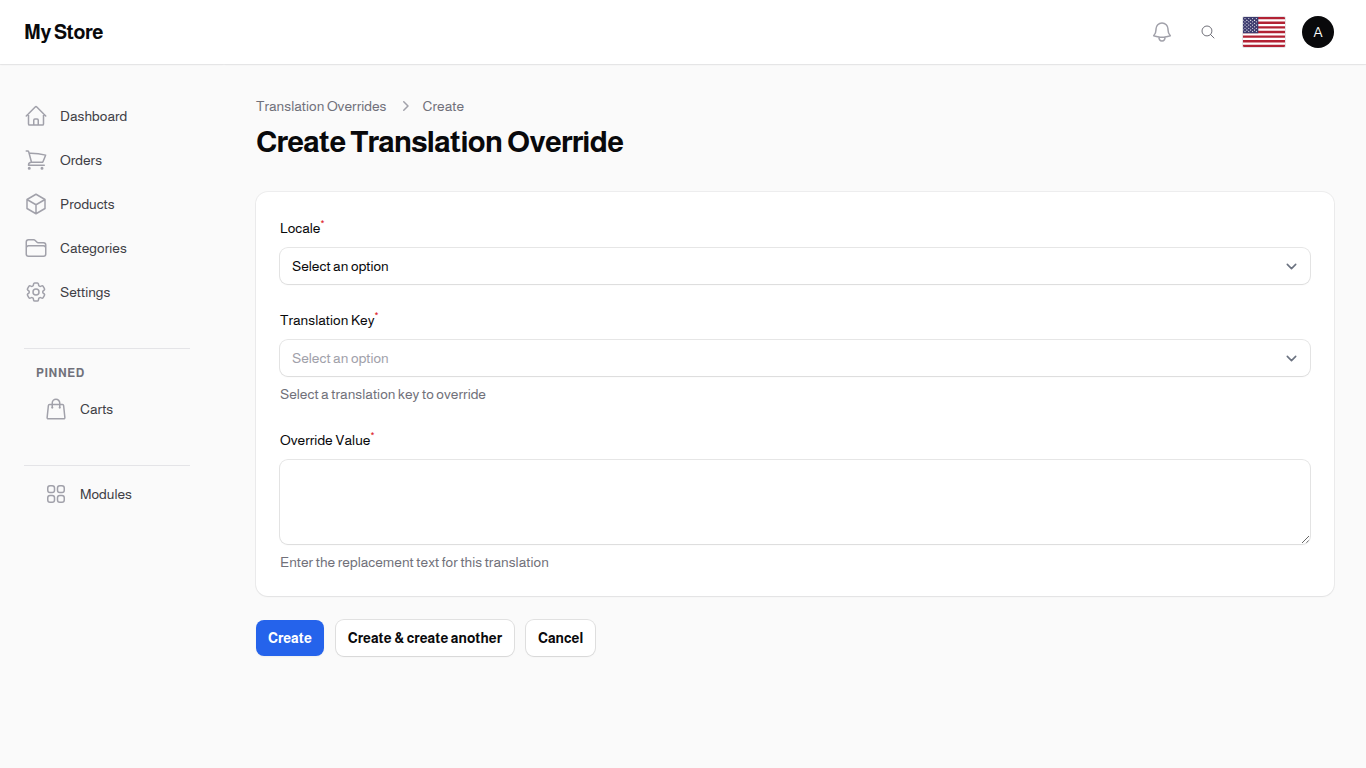Open notifications with the bell icon

point(1162,31)
